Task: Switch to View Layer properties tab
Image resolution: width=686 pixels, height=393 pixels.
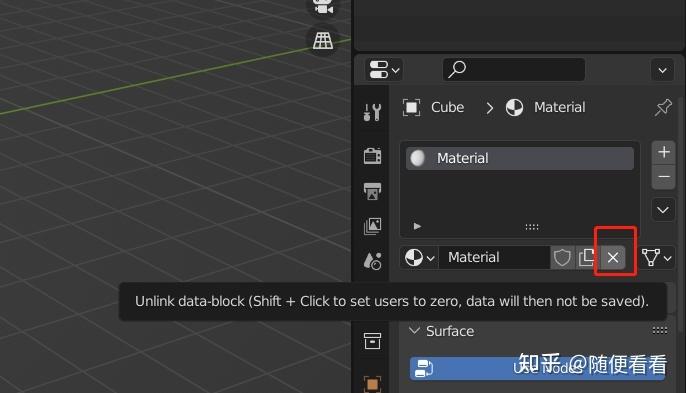Action: click(372, 226)
